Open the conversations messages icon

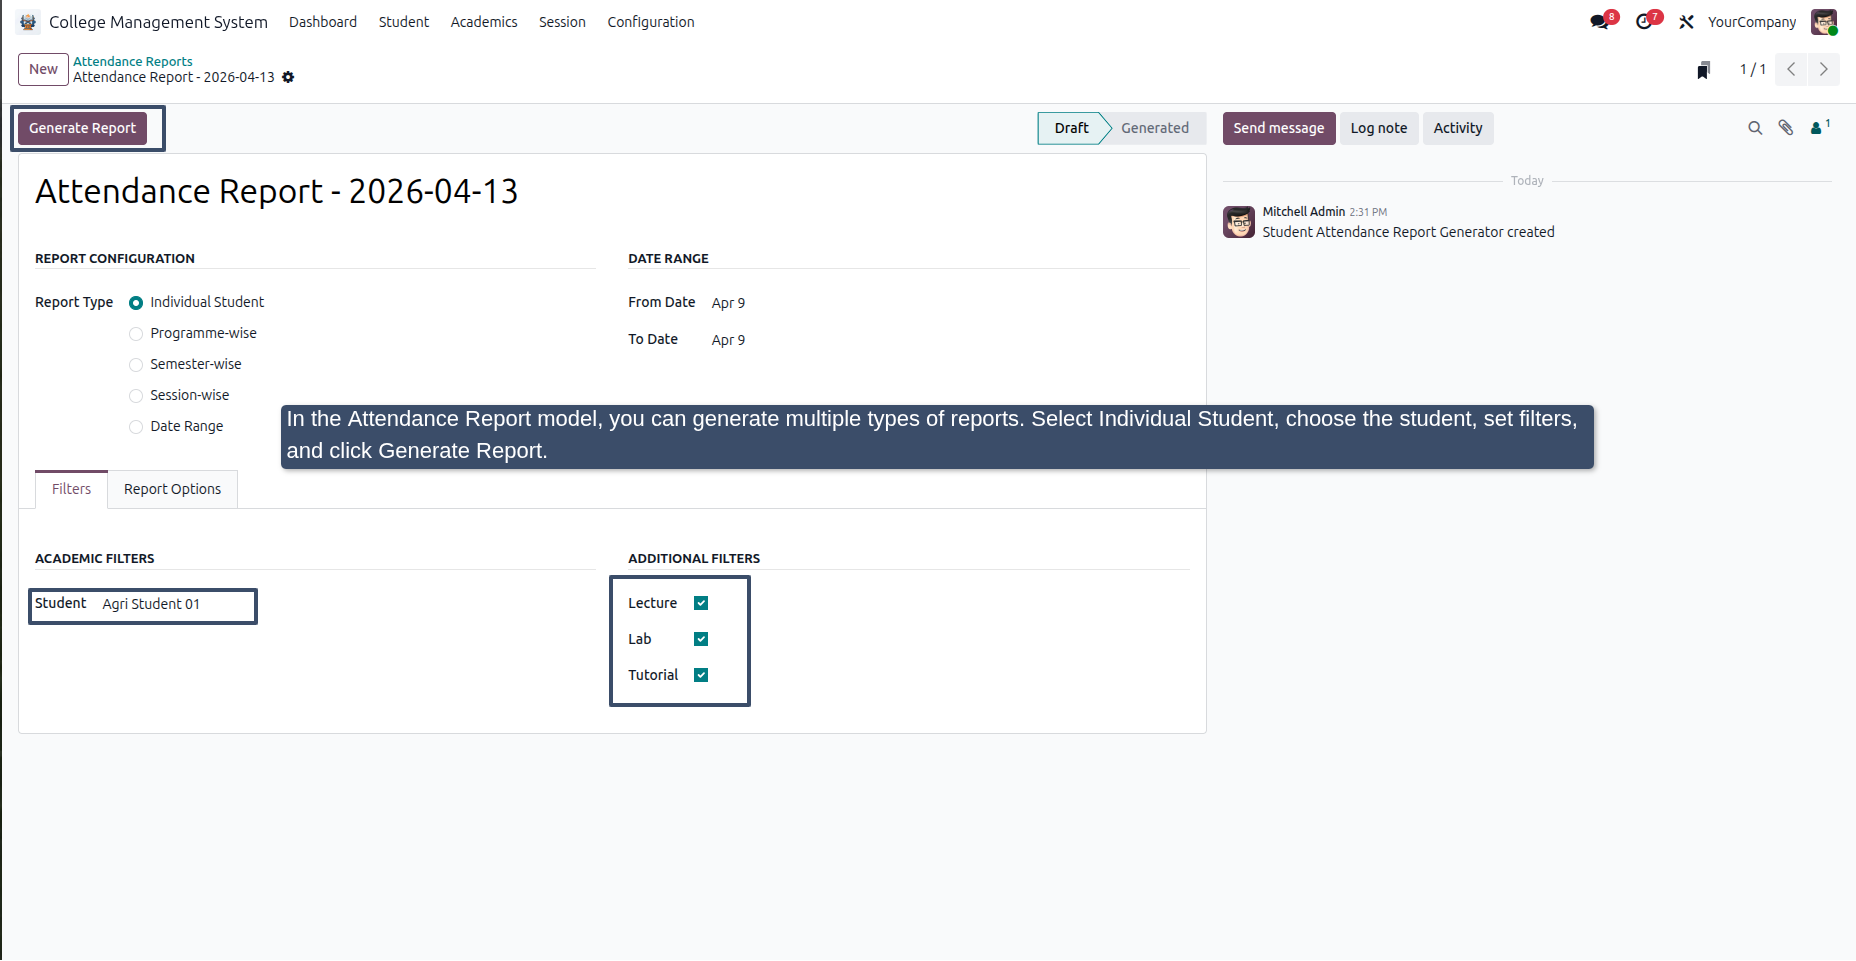(1600, 22)
